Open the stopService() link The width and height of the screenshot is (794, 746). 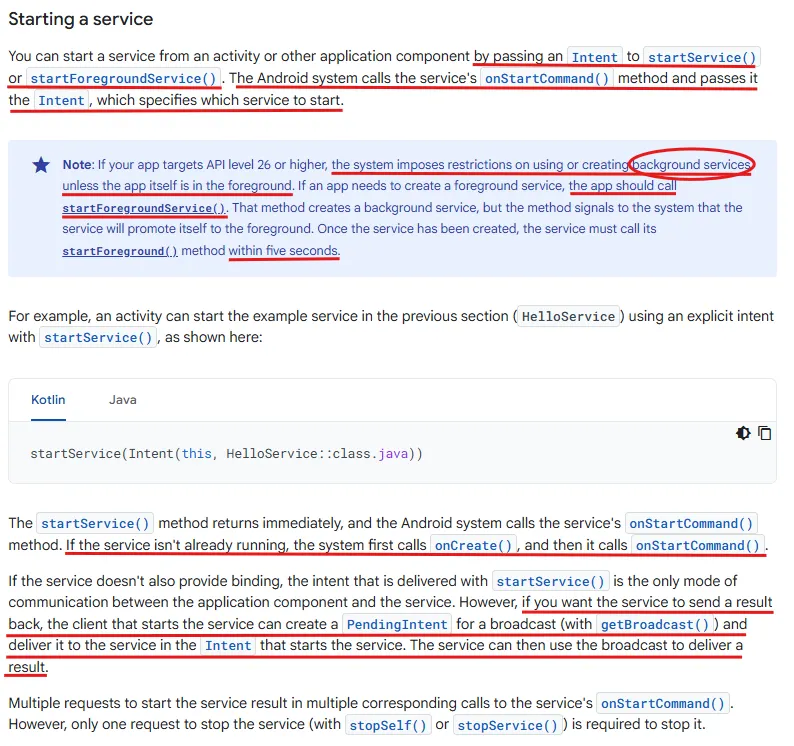[x=507, y=725]
